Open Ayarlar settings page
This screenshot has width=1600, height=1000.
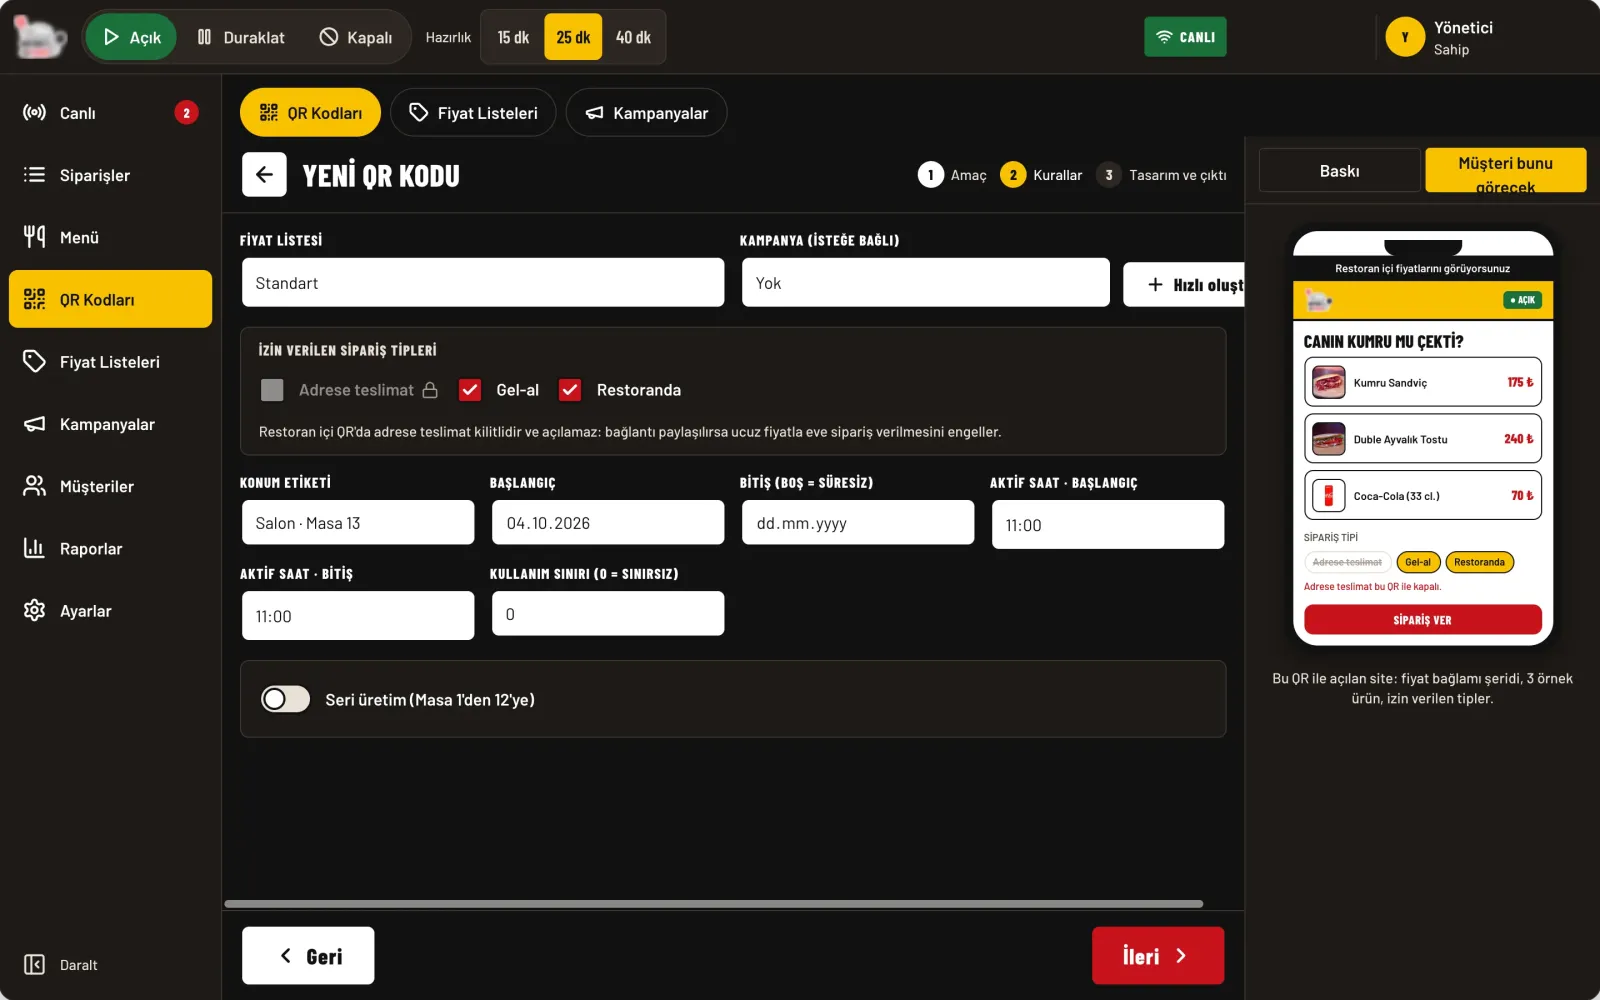click(x=110, y=610)
